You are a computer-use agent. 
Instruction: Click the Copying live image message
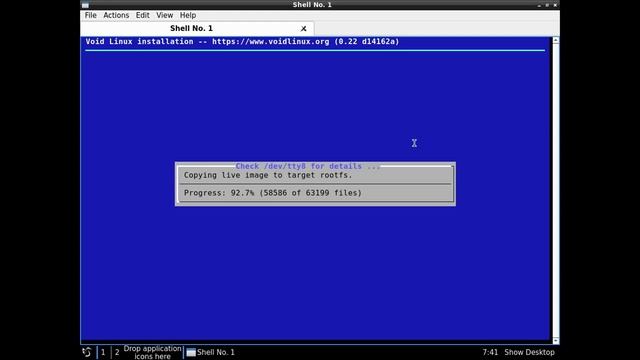(268, 175)
